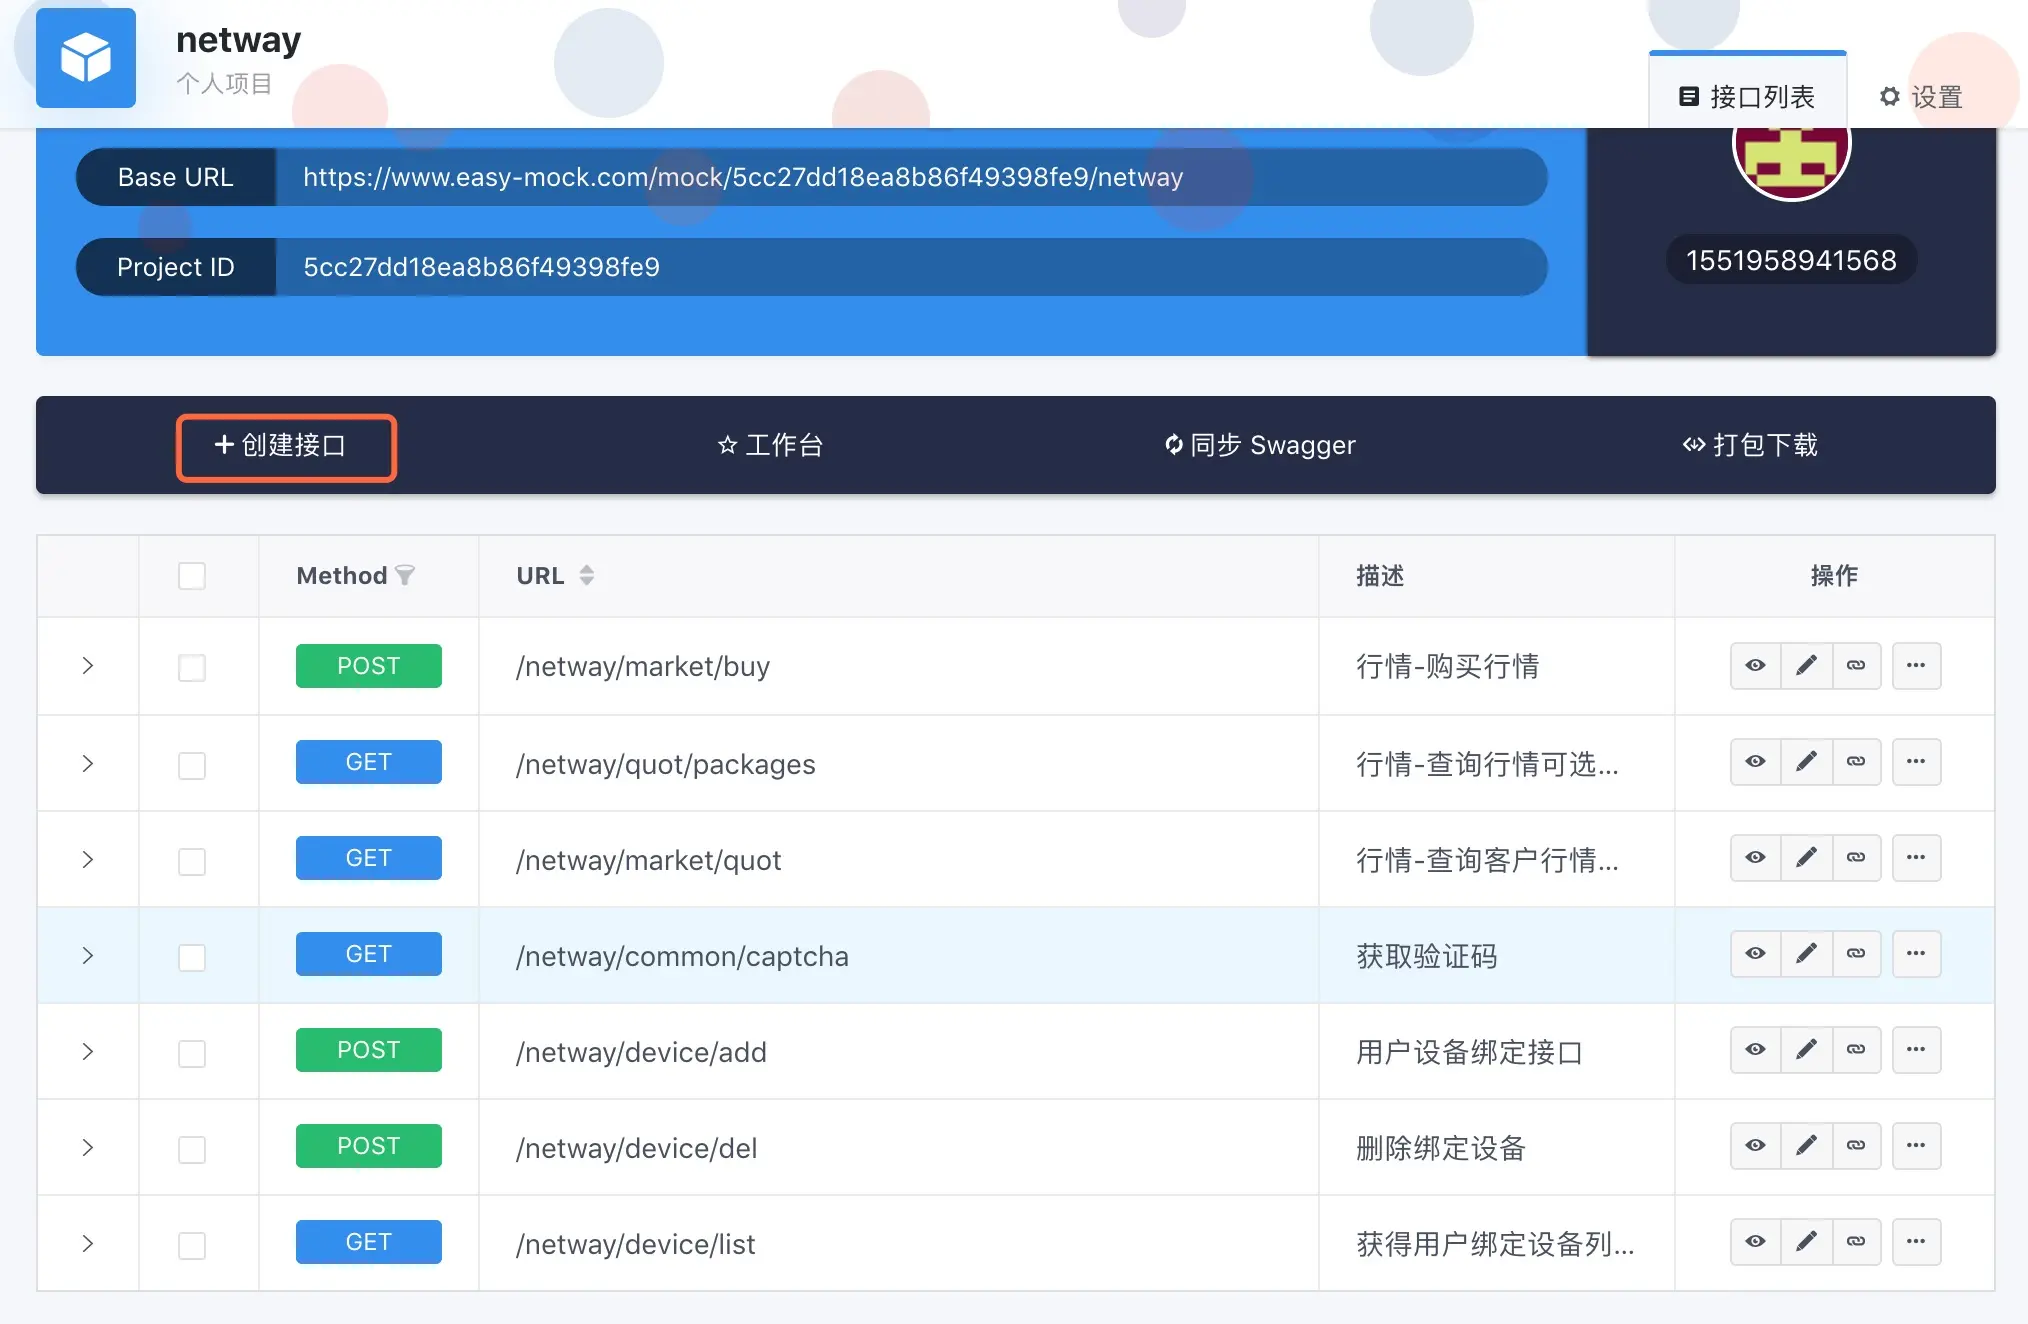Expand the /netway/device/list row chevron
2028x1324 pixels.
tap(88, 1244)
